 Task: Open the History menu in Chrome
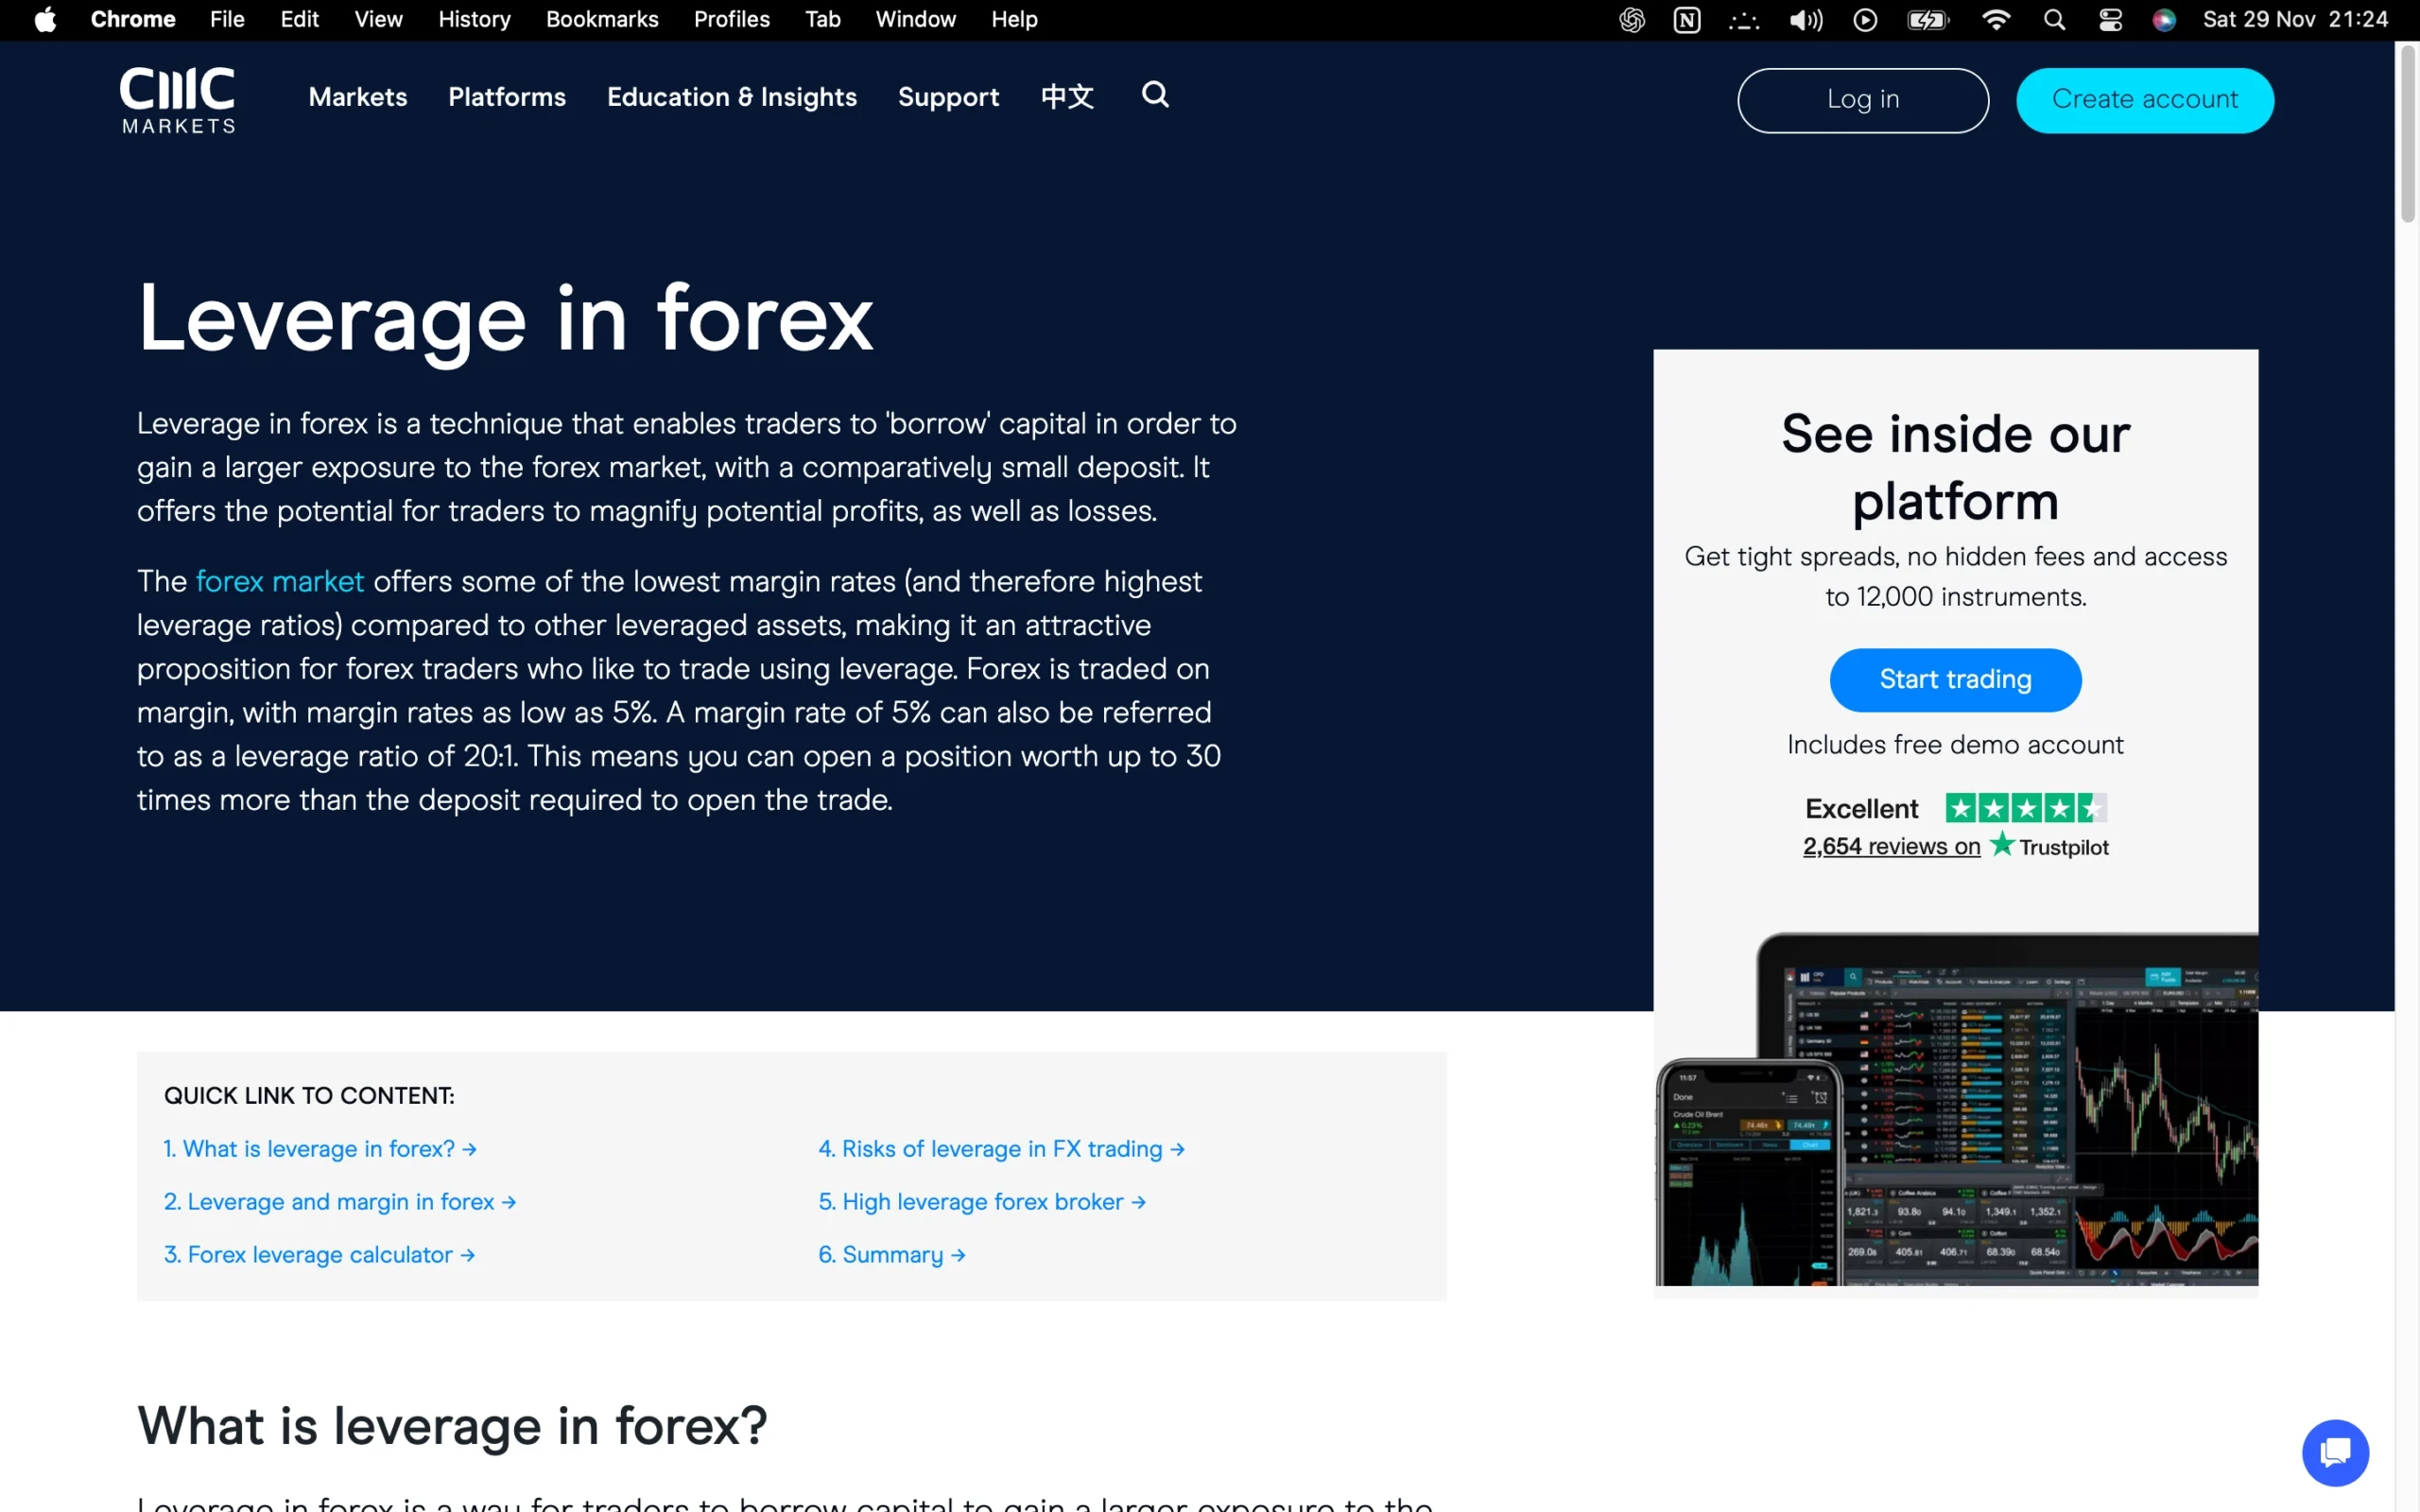(474, 20)
